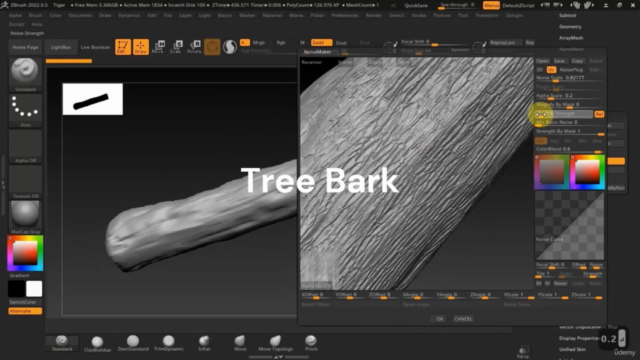The image size is (640, 360).
Task: Open the MatCap Gray material selector
Action: [25, 218]
